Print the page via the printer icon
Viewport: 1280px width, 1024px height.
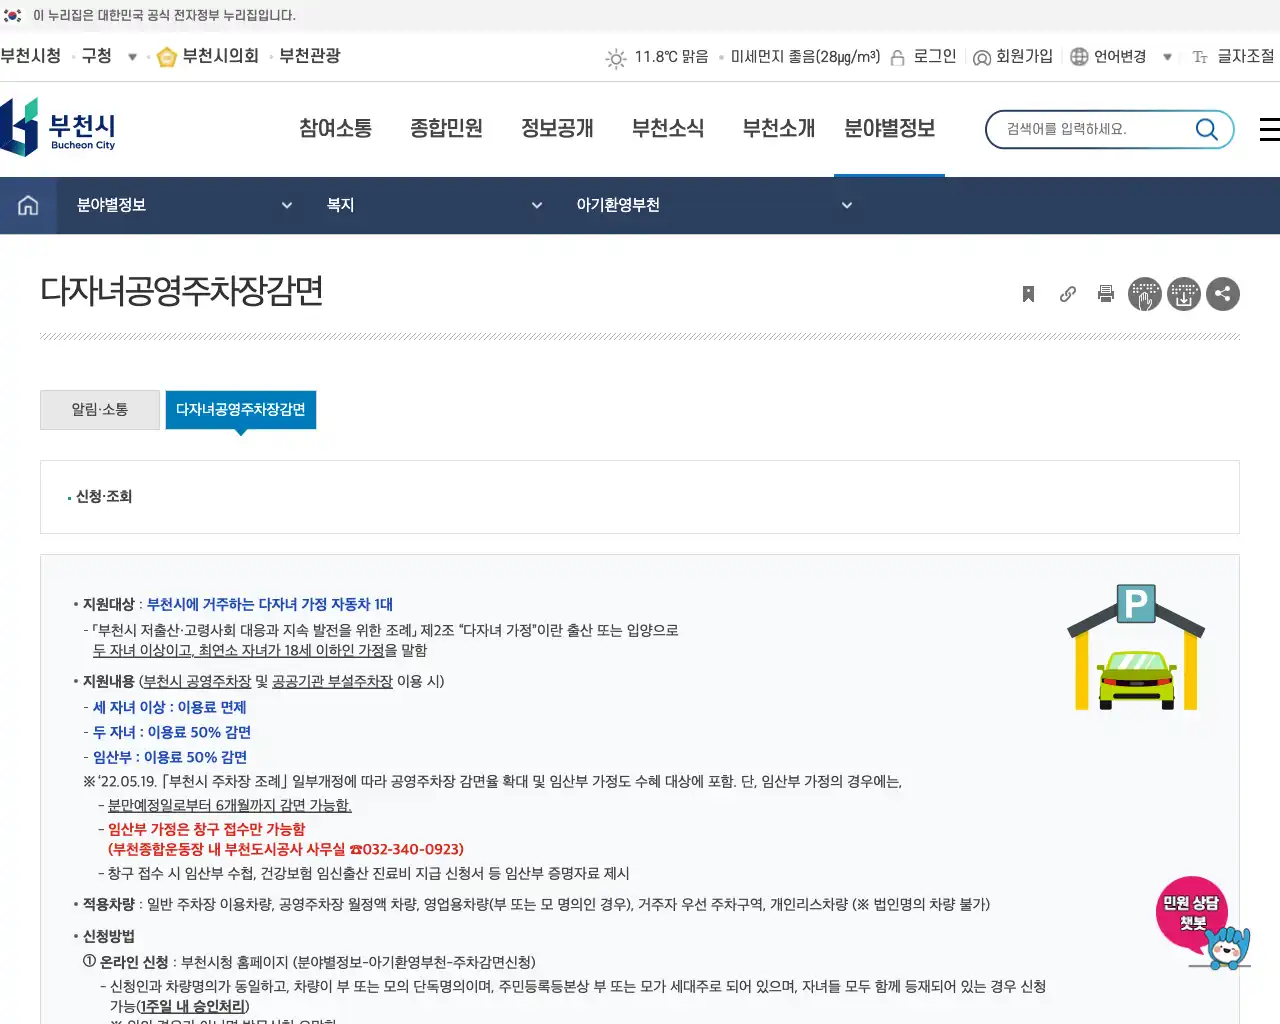pos(1106,294)
